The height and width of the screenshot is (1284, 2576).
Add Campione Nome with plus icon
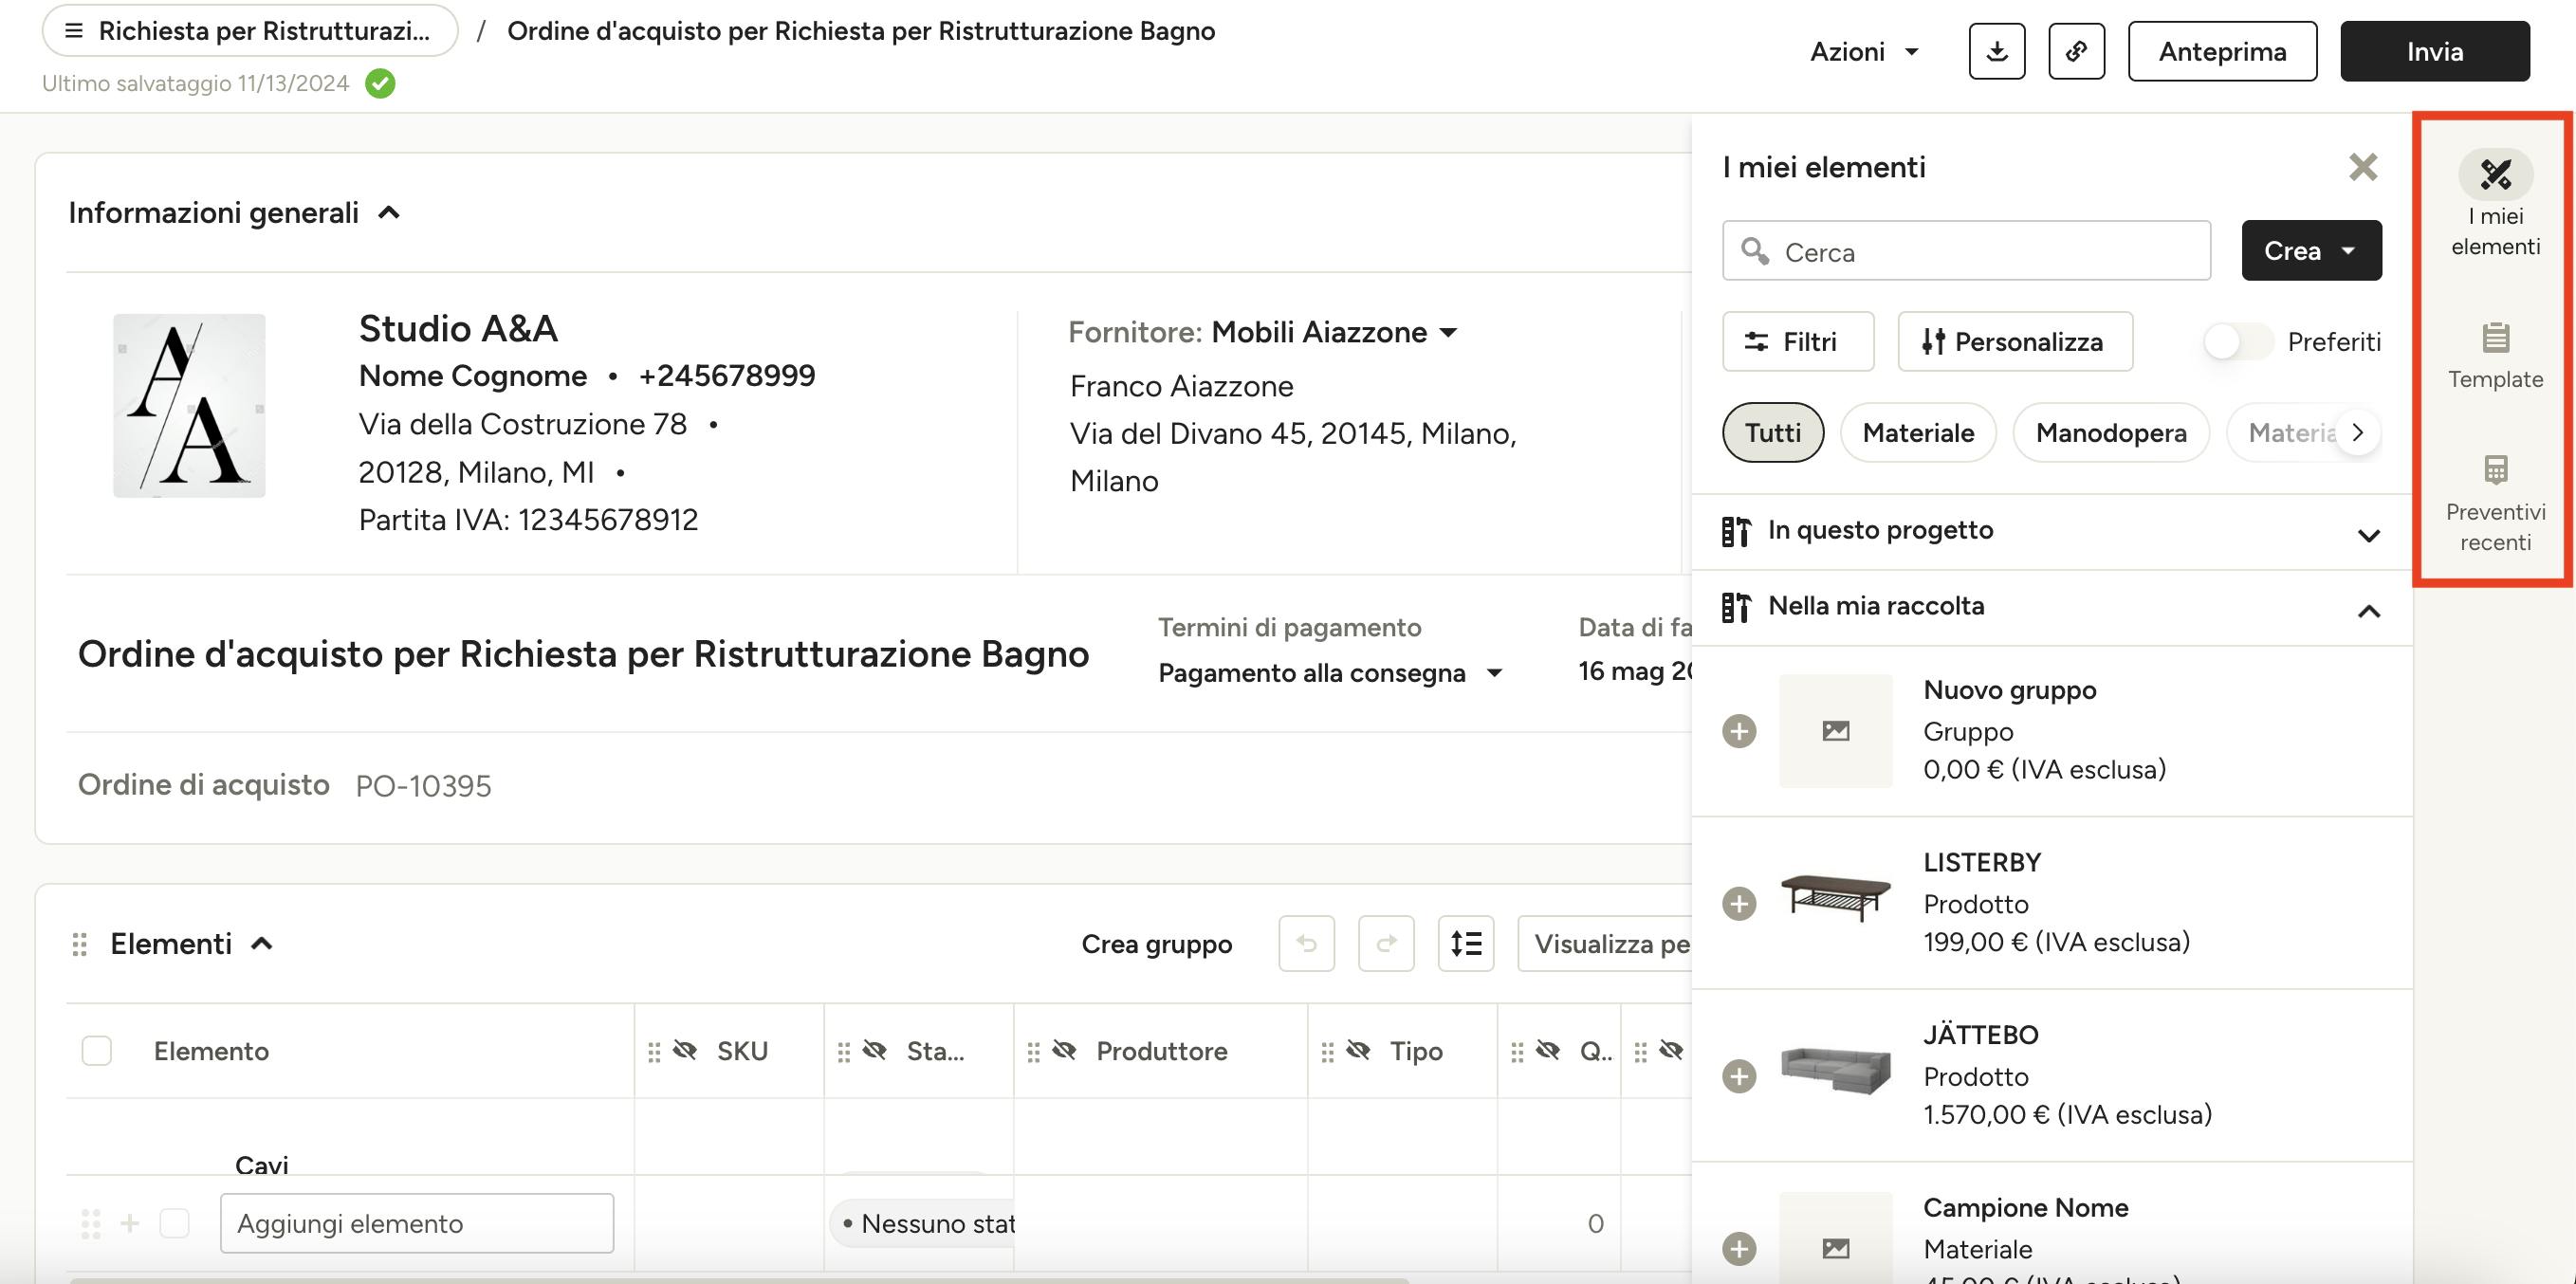(1739, 1248)
